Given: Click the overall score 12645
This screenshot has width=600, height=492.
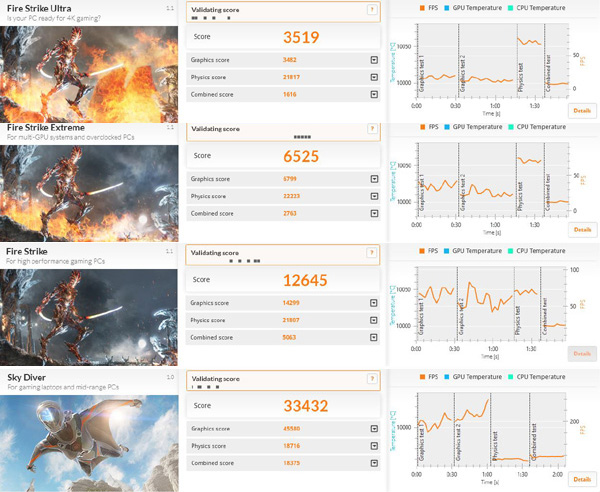Looking at the screenshot, I should (305, 280).
